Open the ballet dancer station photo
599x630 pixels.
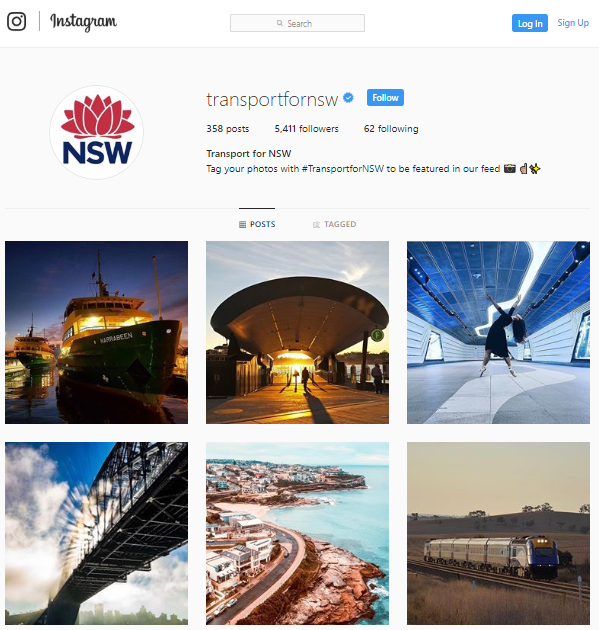[x=498, y=332]
